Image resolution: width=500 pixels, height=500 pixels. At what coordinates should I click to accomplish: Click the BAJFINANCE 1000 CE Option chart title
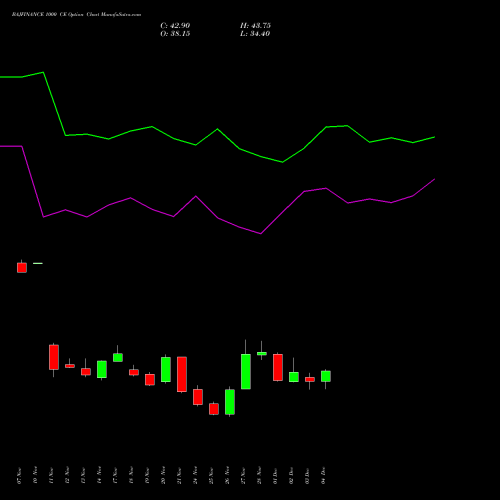pyautogui.click(x=76, y=15)
